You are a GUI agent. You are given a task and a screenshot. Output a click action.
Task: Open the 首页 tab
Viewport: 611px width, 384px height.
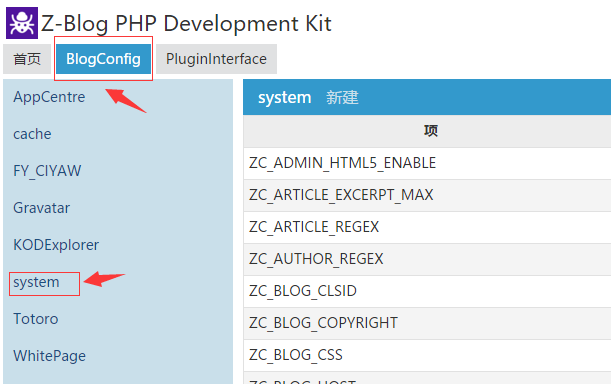27,59
